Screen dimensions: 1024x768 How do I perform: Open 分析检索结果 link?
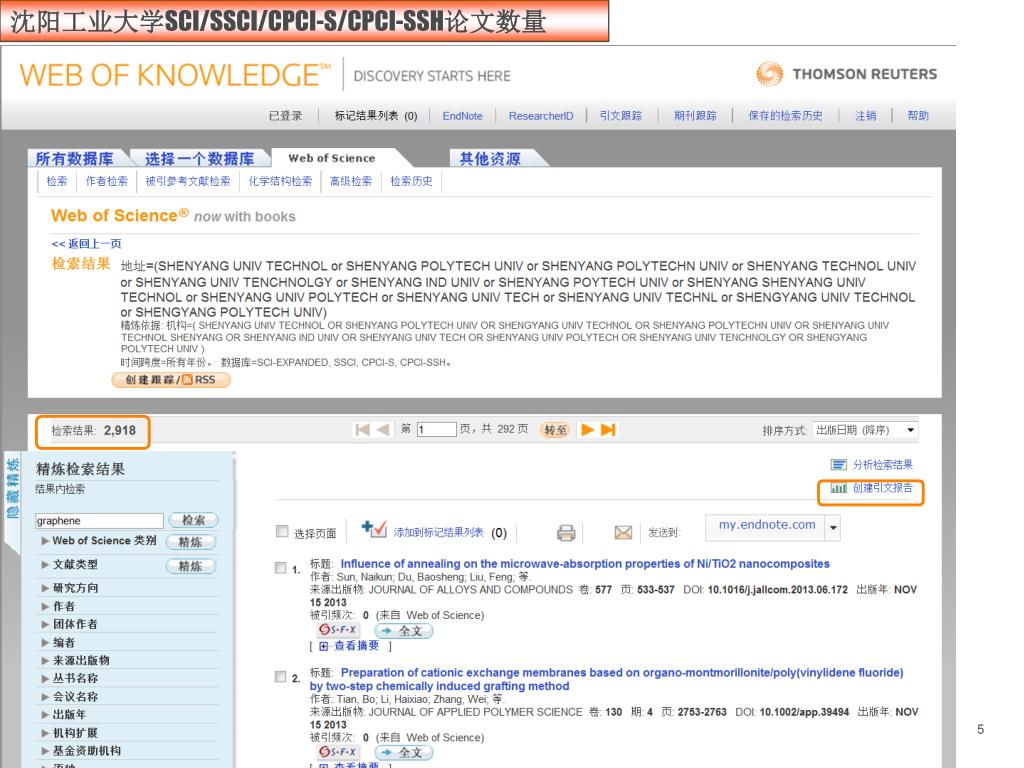coord(882,464)
